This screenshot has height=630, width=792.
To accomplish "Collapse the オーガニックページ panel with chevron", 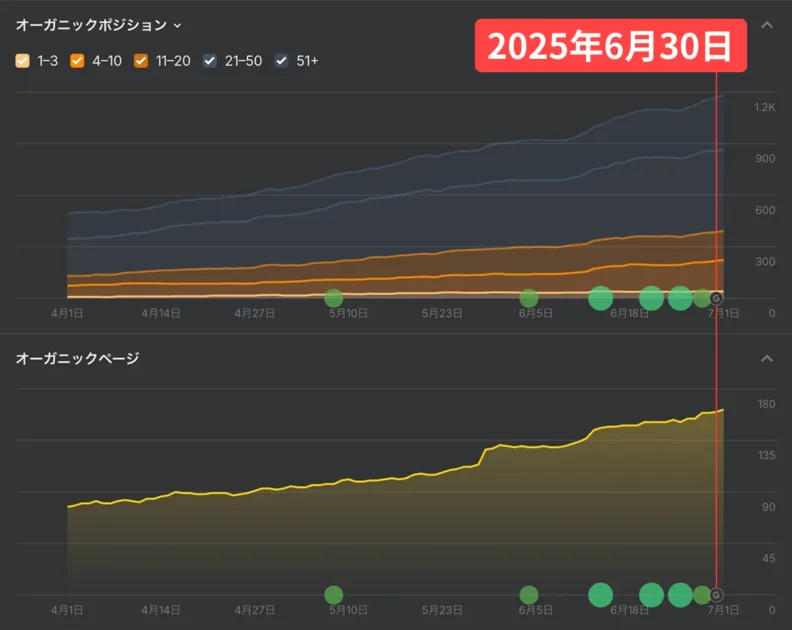I will point(767,358).
